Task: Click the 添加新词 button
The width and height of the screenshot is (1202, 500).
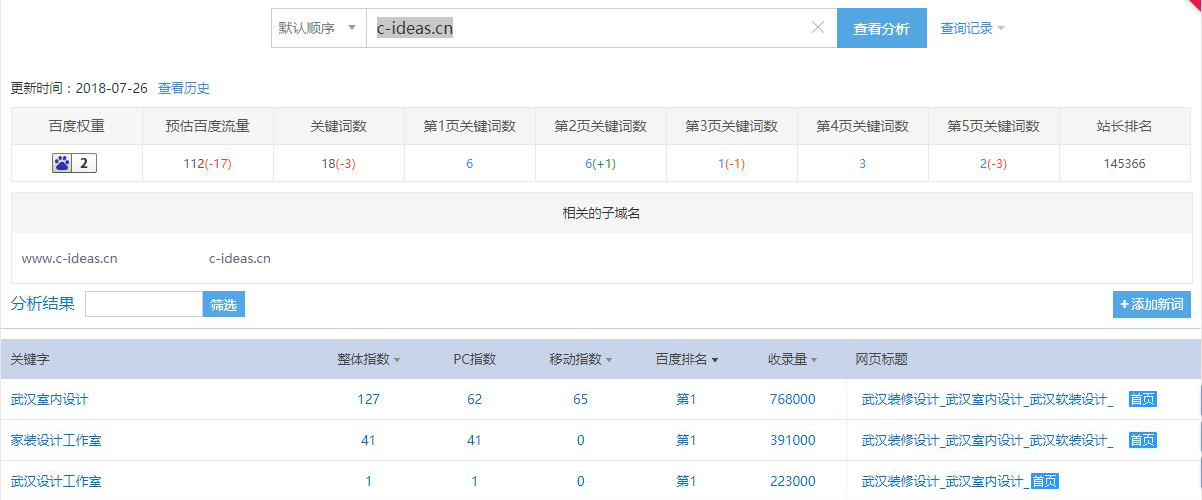Action: click(1151, 305)
